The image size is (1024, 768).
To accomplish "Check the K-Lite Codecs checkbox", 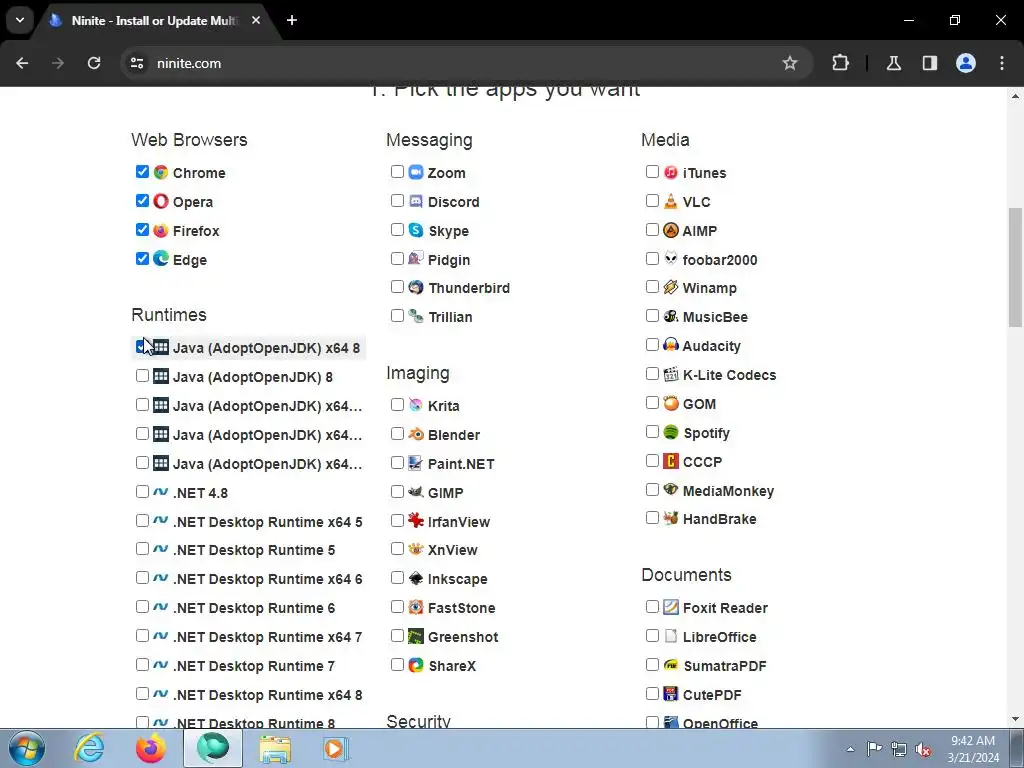I will [652, 374].
